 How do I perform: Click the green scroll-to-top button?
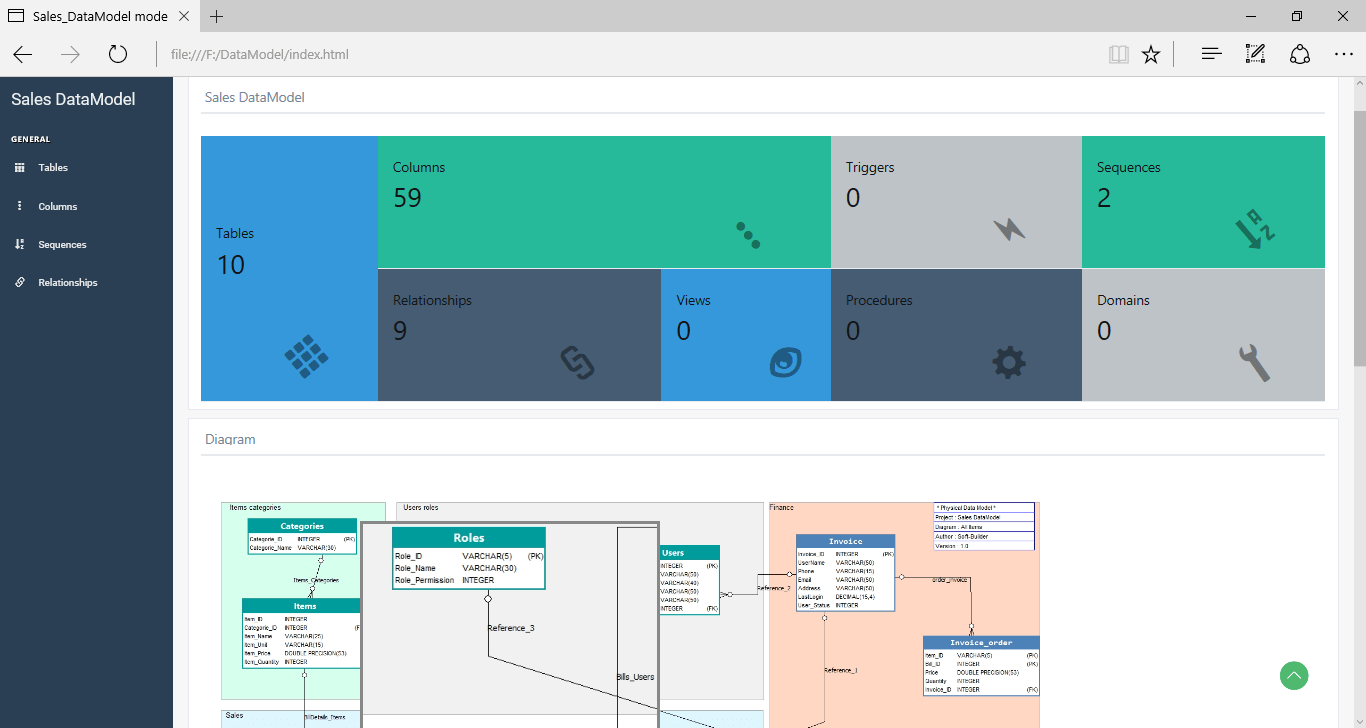tap(1294, 676)
